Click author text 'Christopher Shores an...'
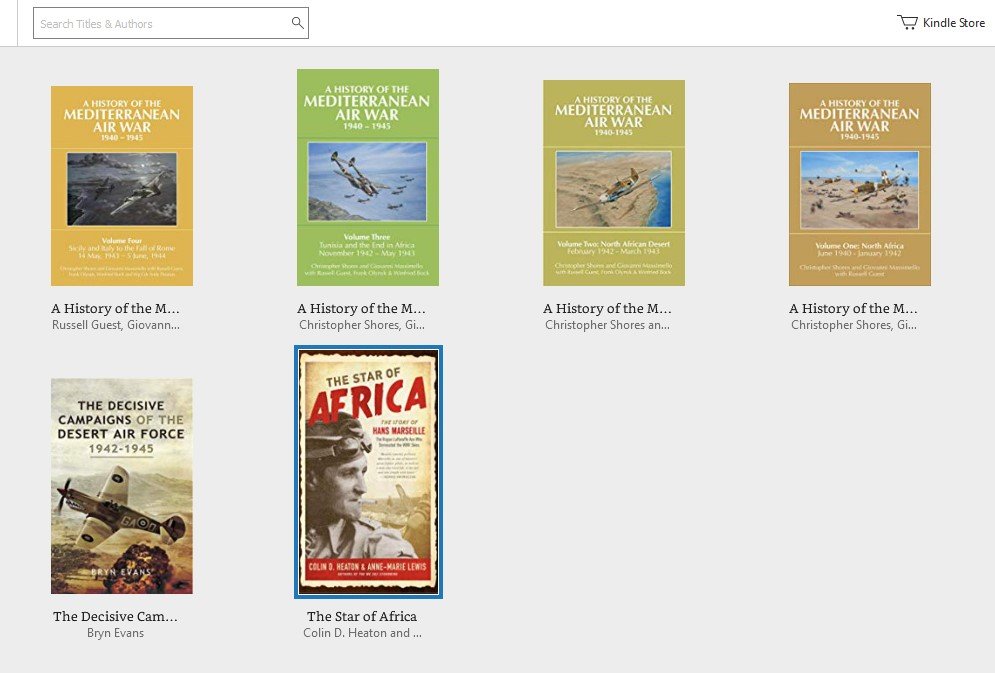Screen dimensions: 995x673 pos(607,325)
